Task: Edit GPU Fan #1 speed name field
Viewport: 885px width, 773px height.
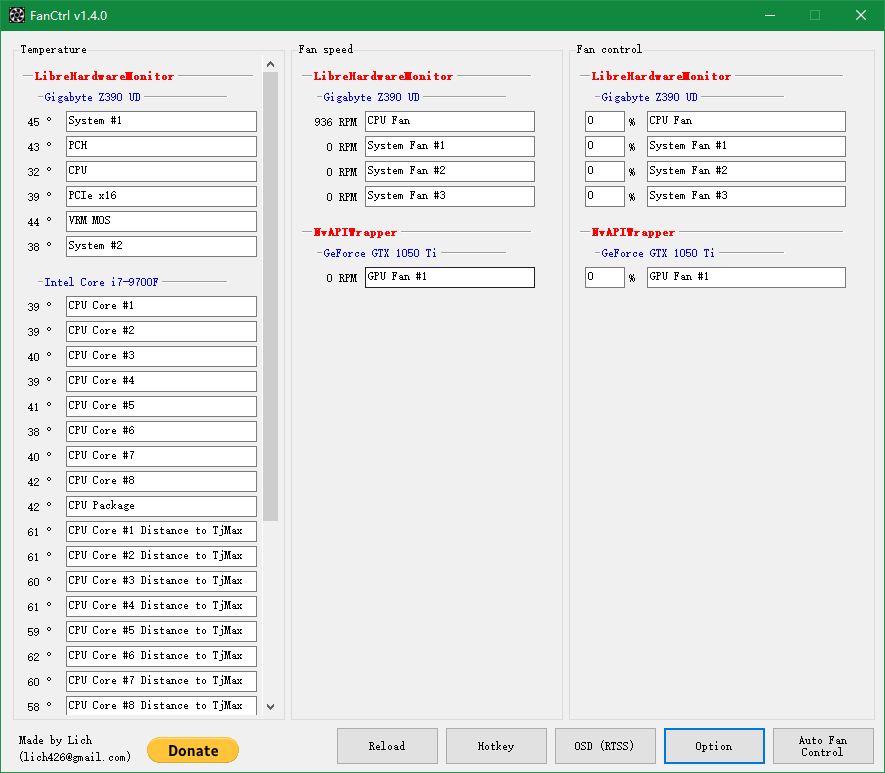Action: [x=450, y=277]
